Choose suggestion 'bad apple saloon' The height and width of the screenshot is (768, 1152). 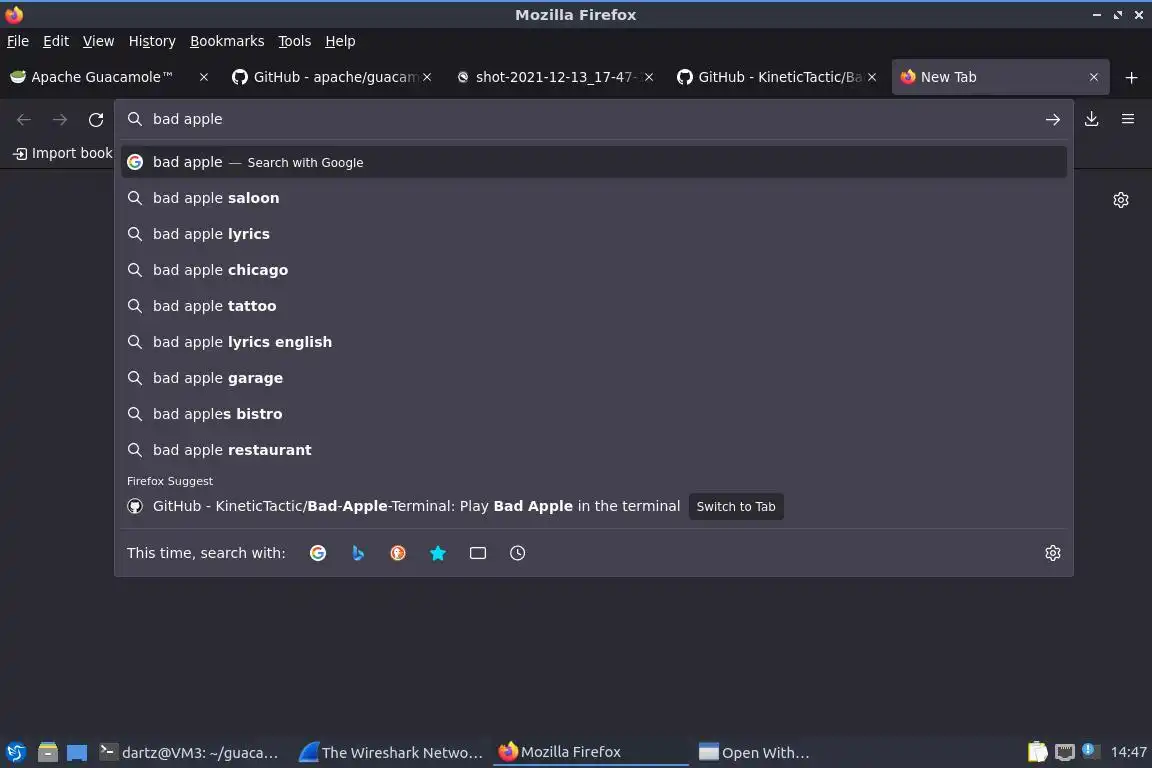click(594, 198)
